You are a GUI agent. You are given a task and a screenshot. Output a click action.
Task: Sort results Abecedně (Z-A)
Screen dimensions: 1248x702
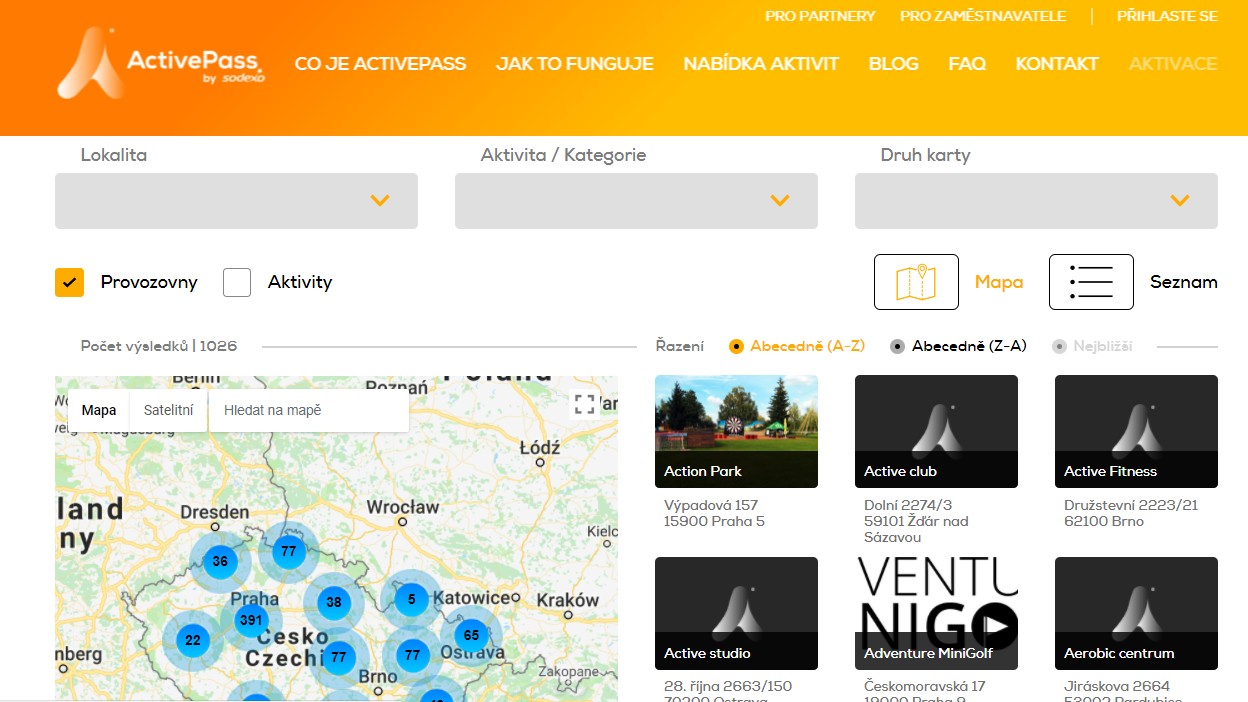(897, 346)
